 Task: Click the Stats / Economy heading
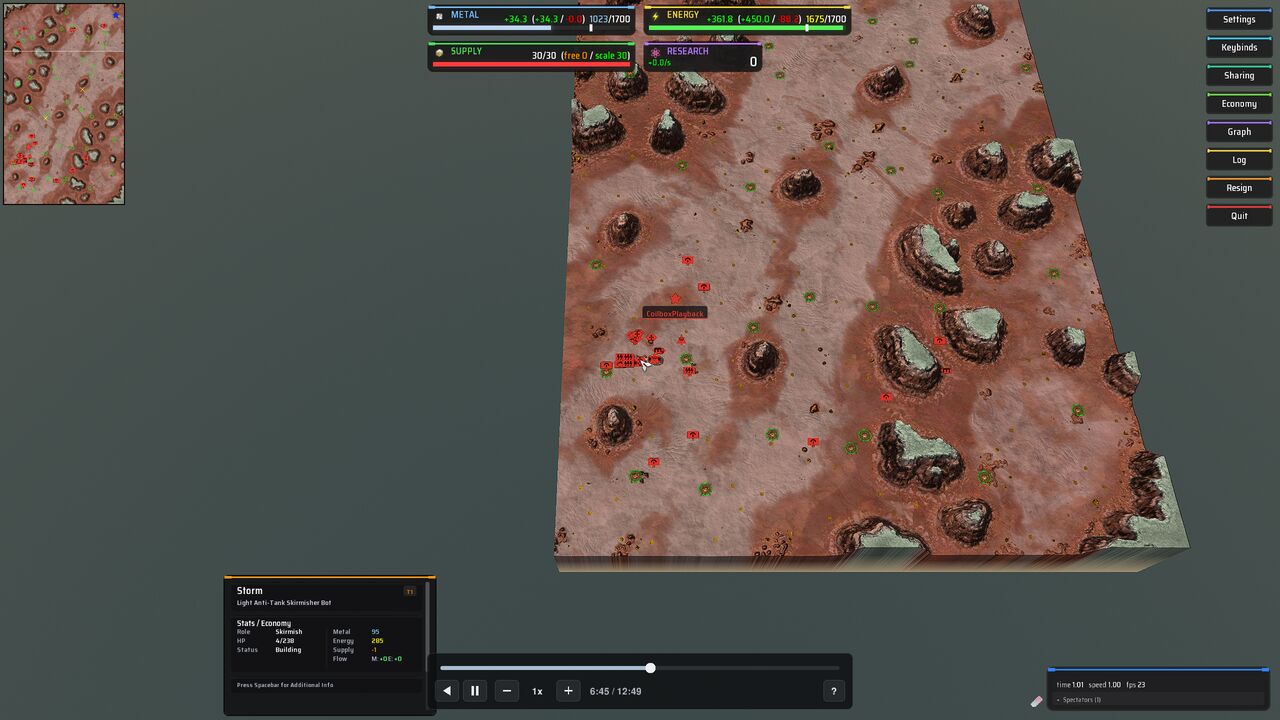[264, 623]
